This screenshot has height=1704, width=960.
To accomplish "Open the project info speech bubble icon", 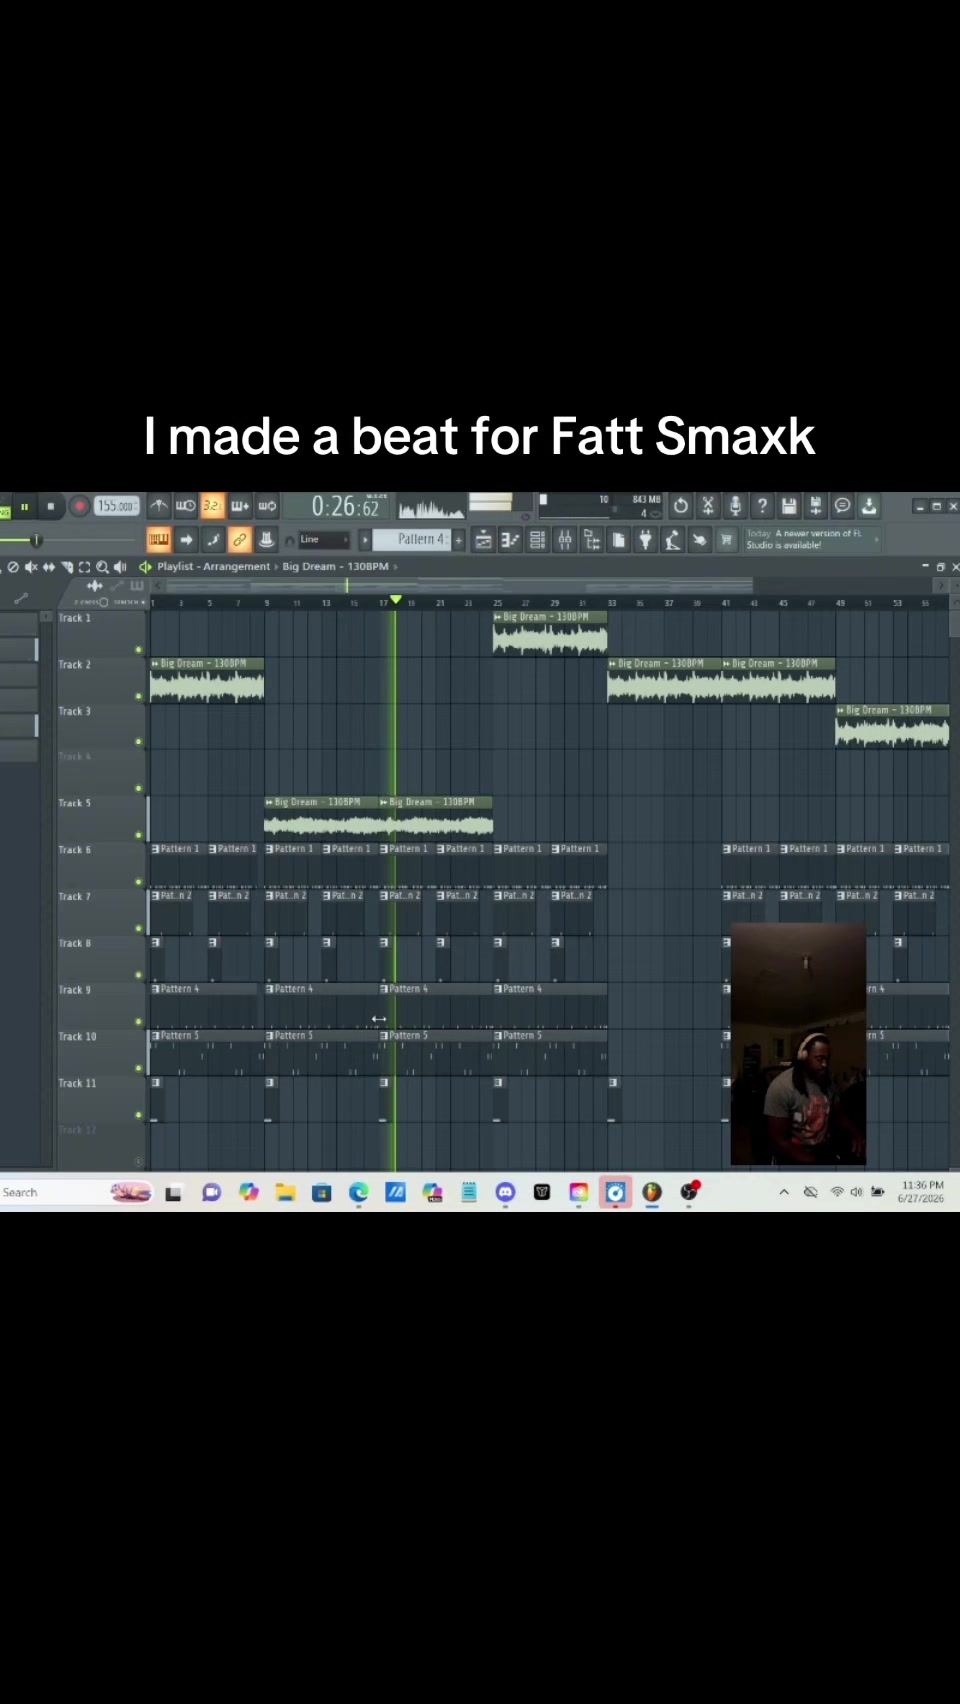I will (x=842, y=506).
